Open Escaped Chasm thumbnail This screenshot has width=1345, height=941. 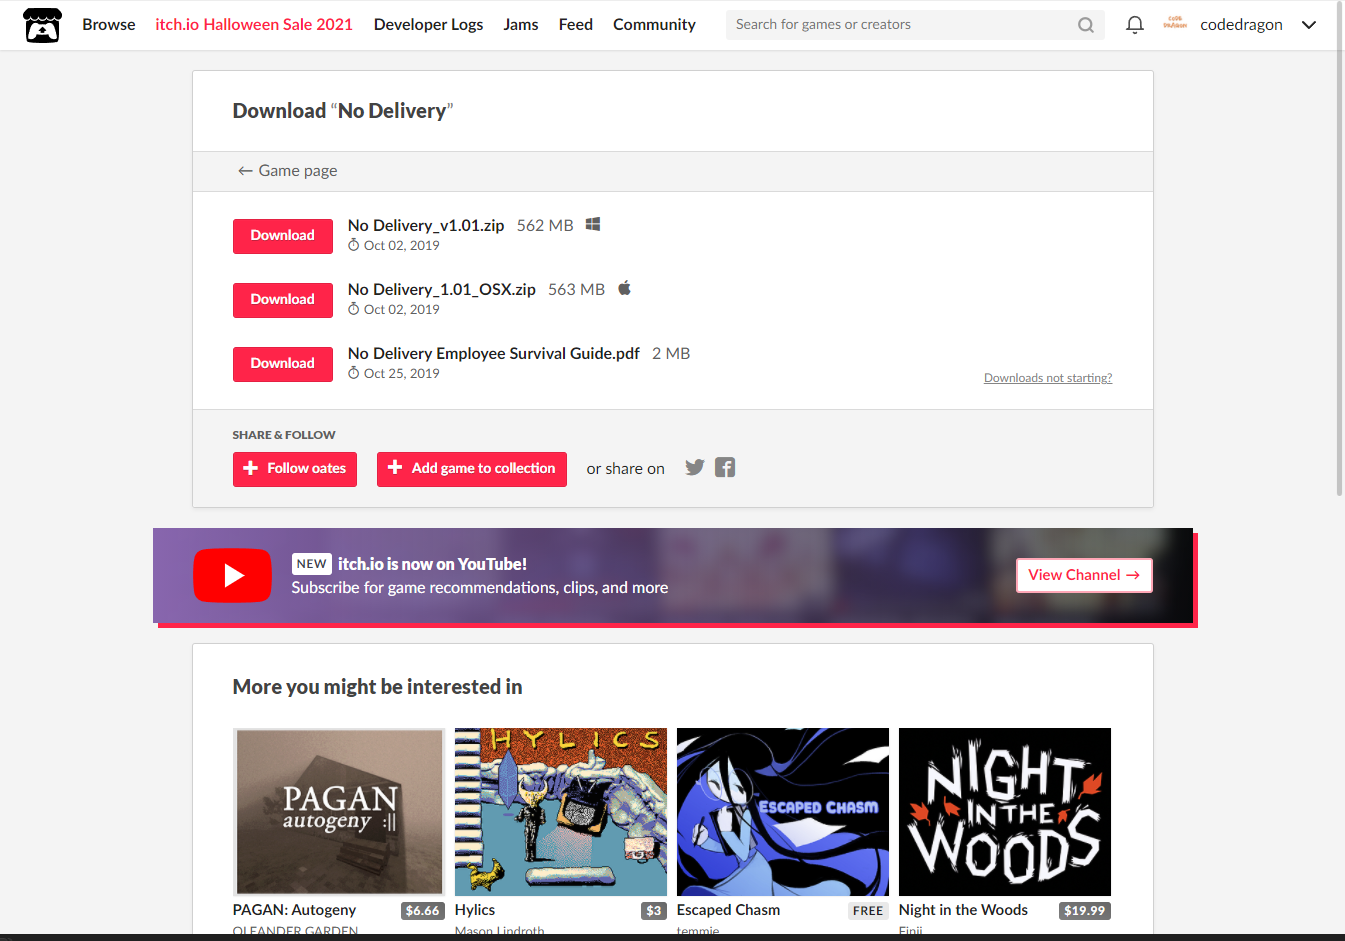(783, 812)
